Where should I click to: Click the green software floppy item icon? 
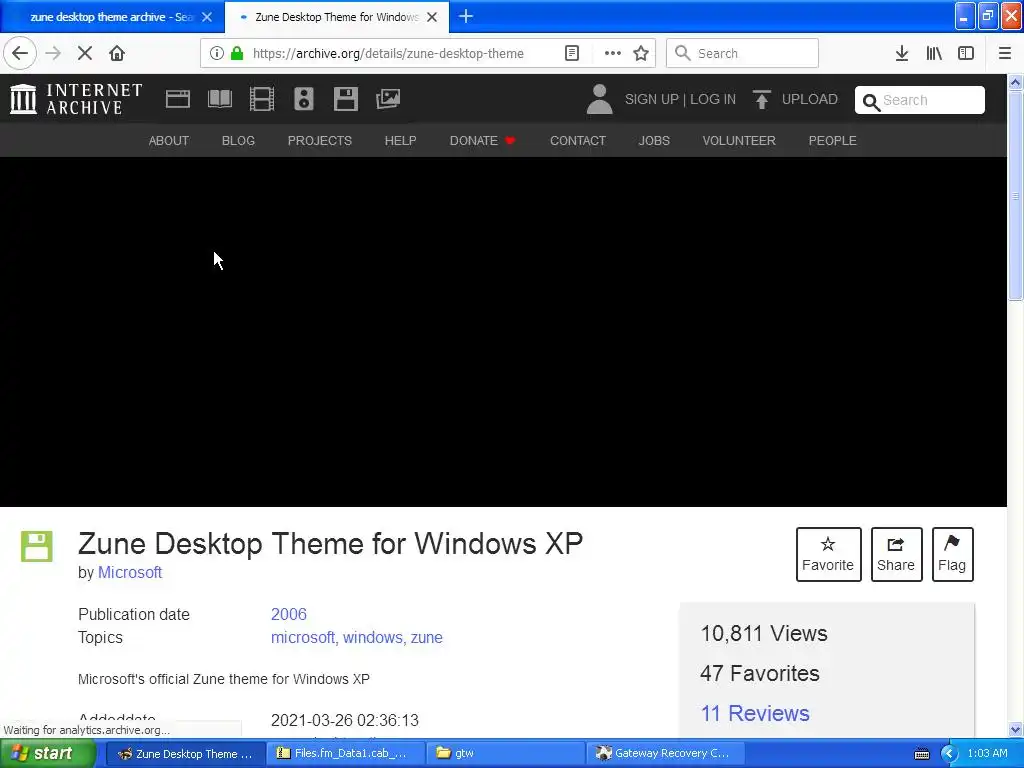(37, 546)
